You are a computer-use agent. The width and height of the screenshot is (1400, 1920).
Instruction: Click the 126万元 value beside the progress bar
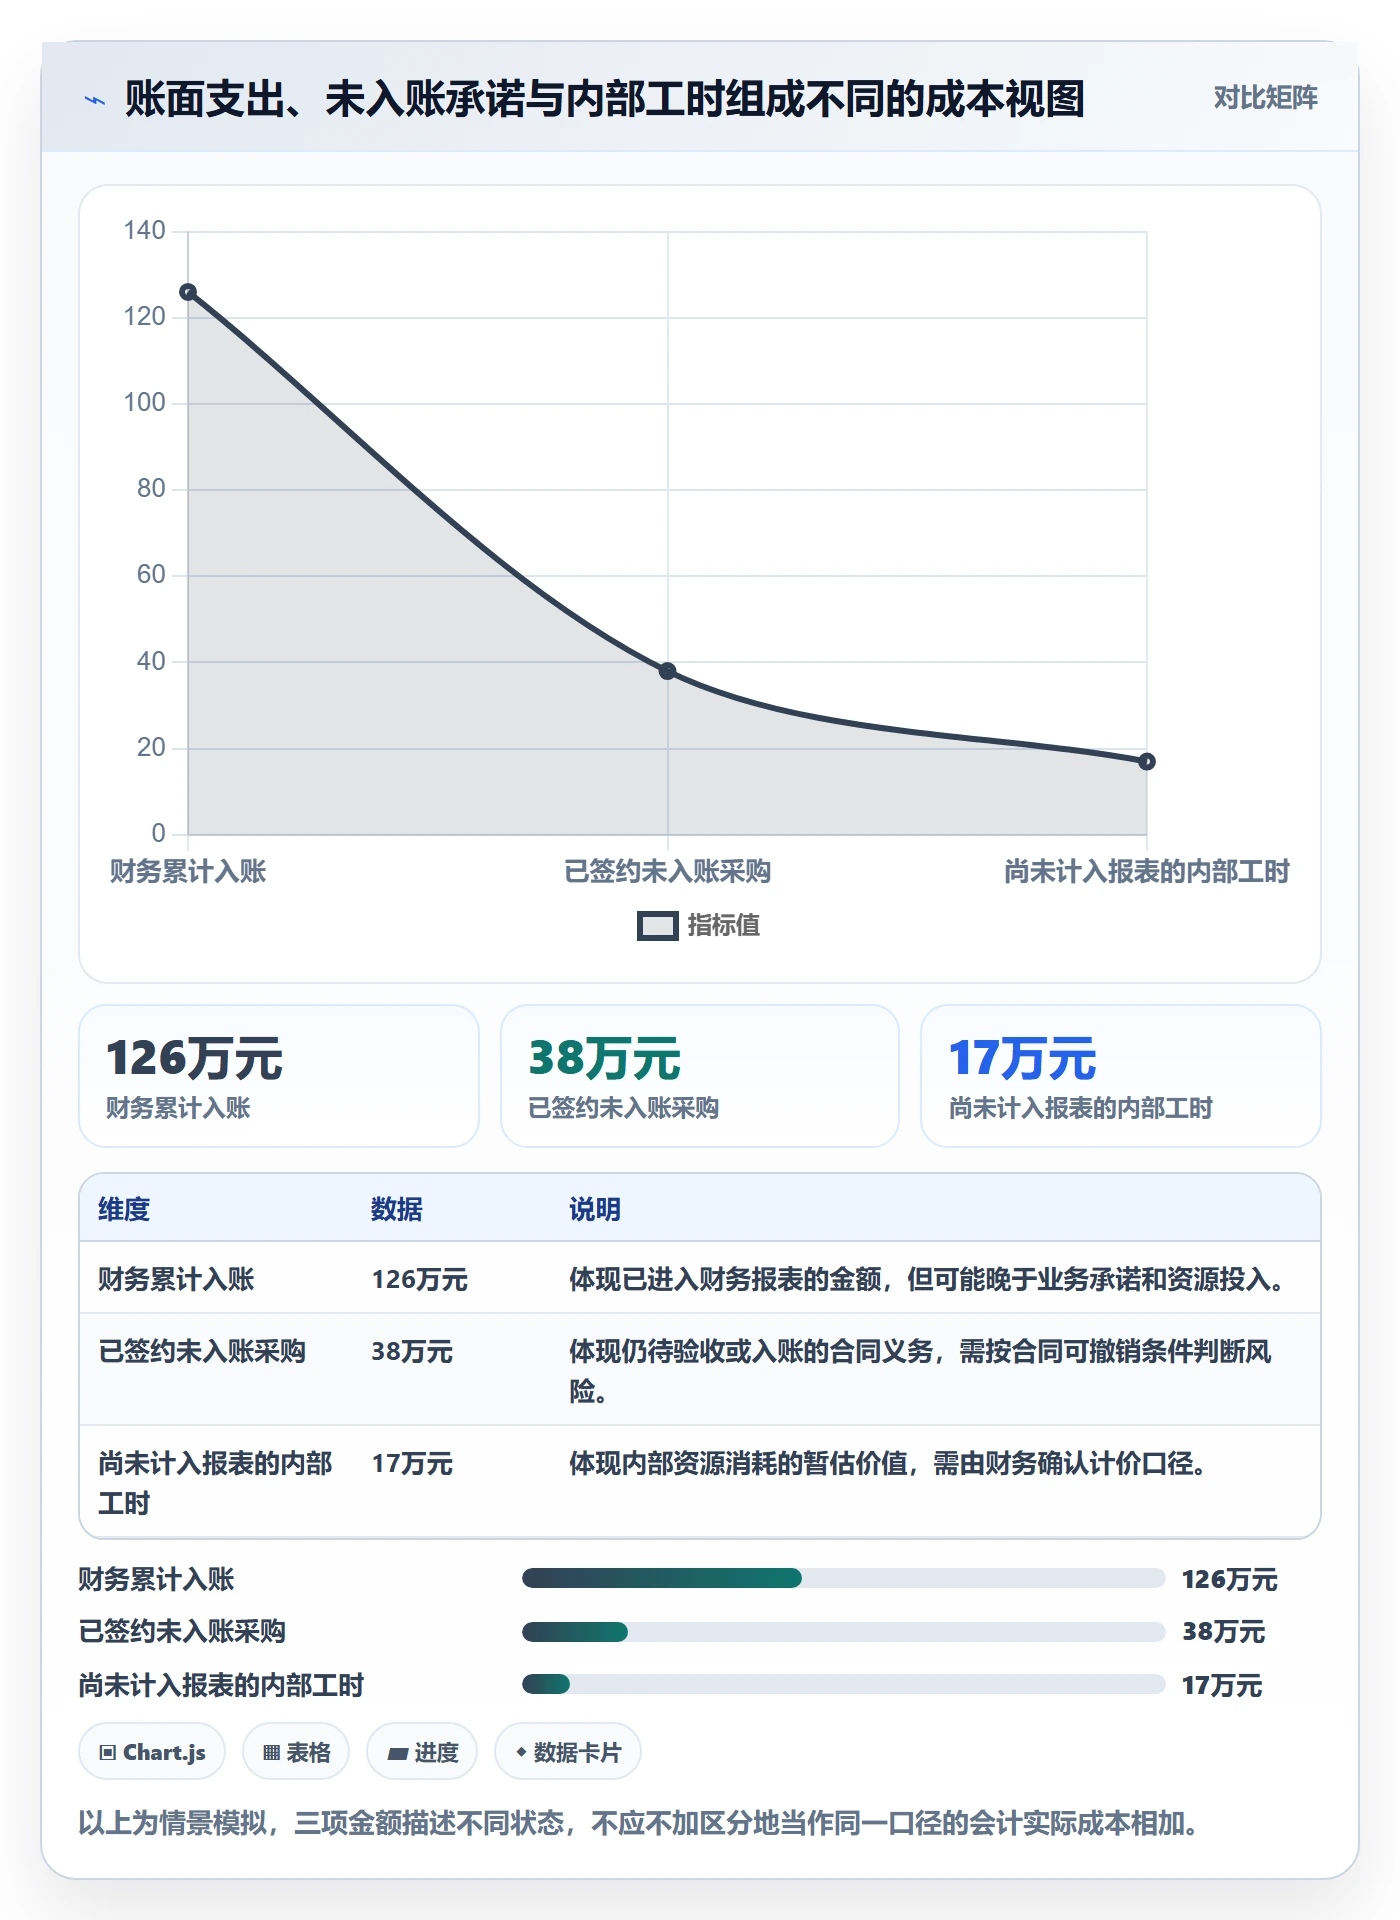(x=1230, y=1579)
